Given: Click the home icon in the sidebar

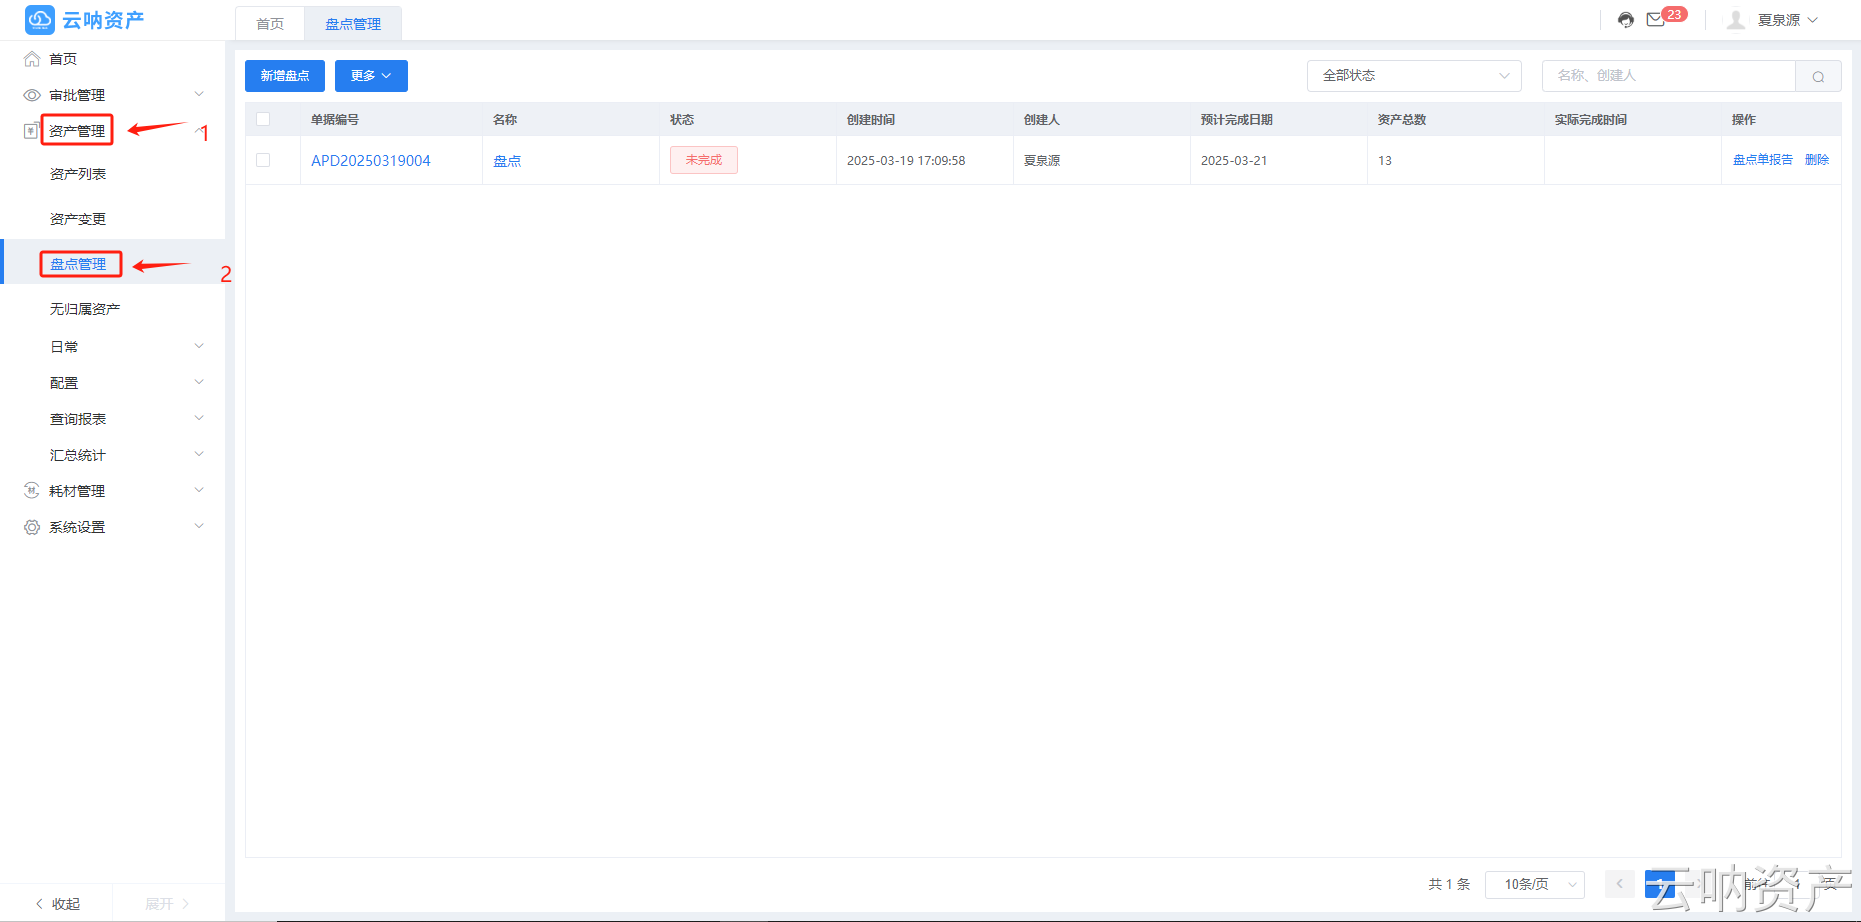Looking at the screenshot, I should coord(32,59).
